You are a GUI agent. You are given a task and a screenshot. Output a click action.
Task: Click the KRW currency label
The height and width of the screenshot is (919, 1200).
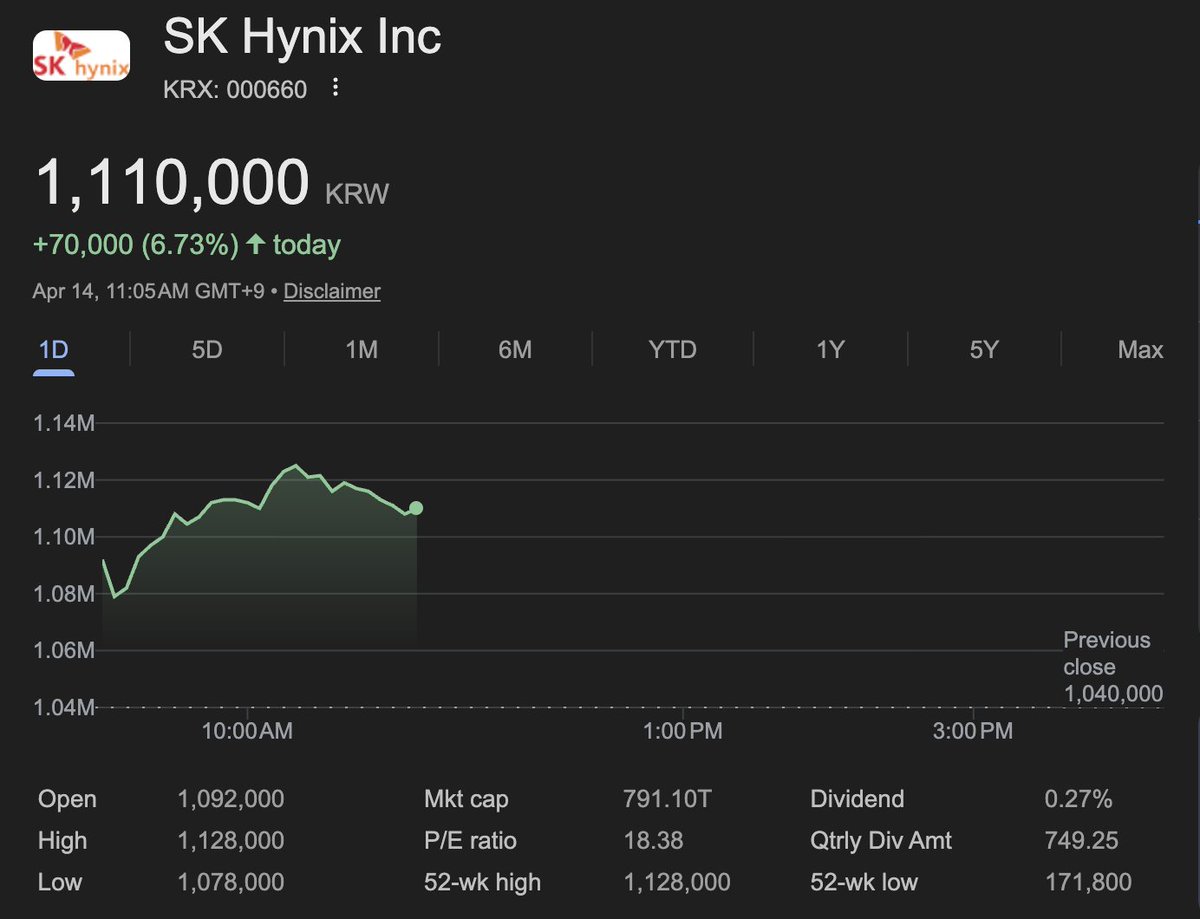357,194
